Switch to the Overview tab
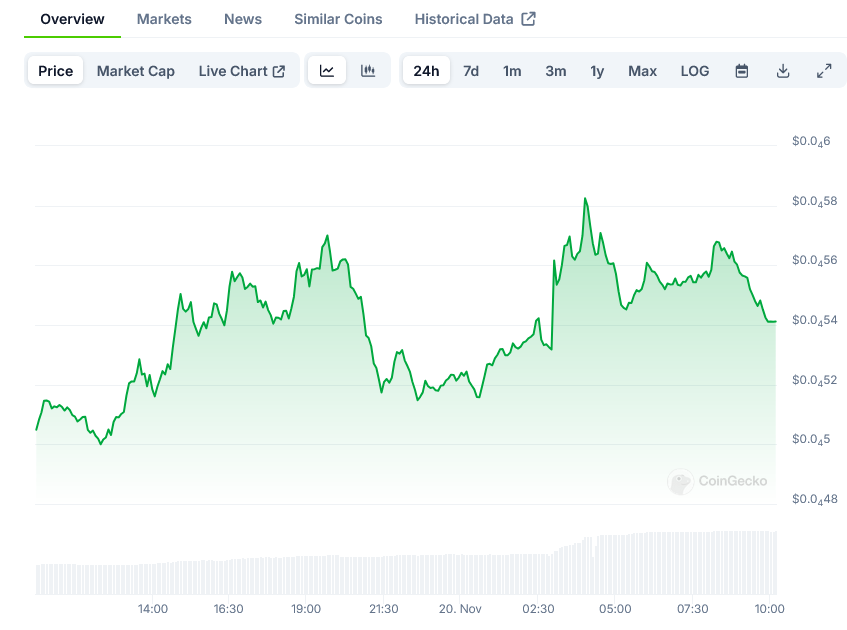Image resolution: width=847 pixels, height=630 pixels. pos(72,19)
